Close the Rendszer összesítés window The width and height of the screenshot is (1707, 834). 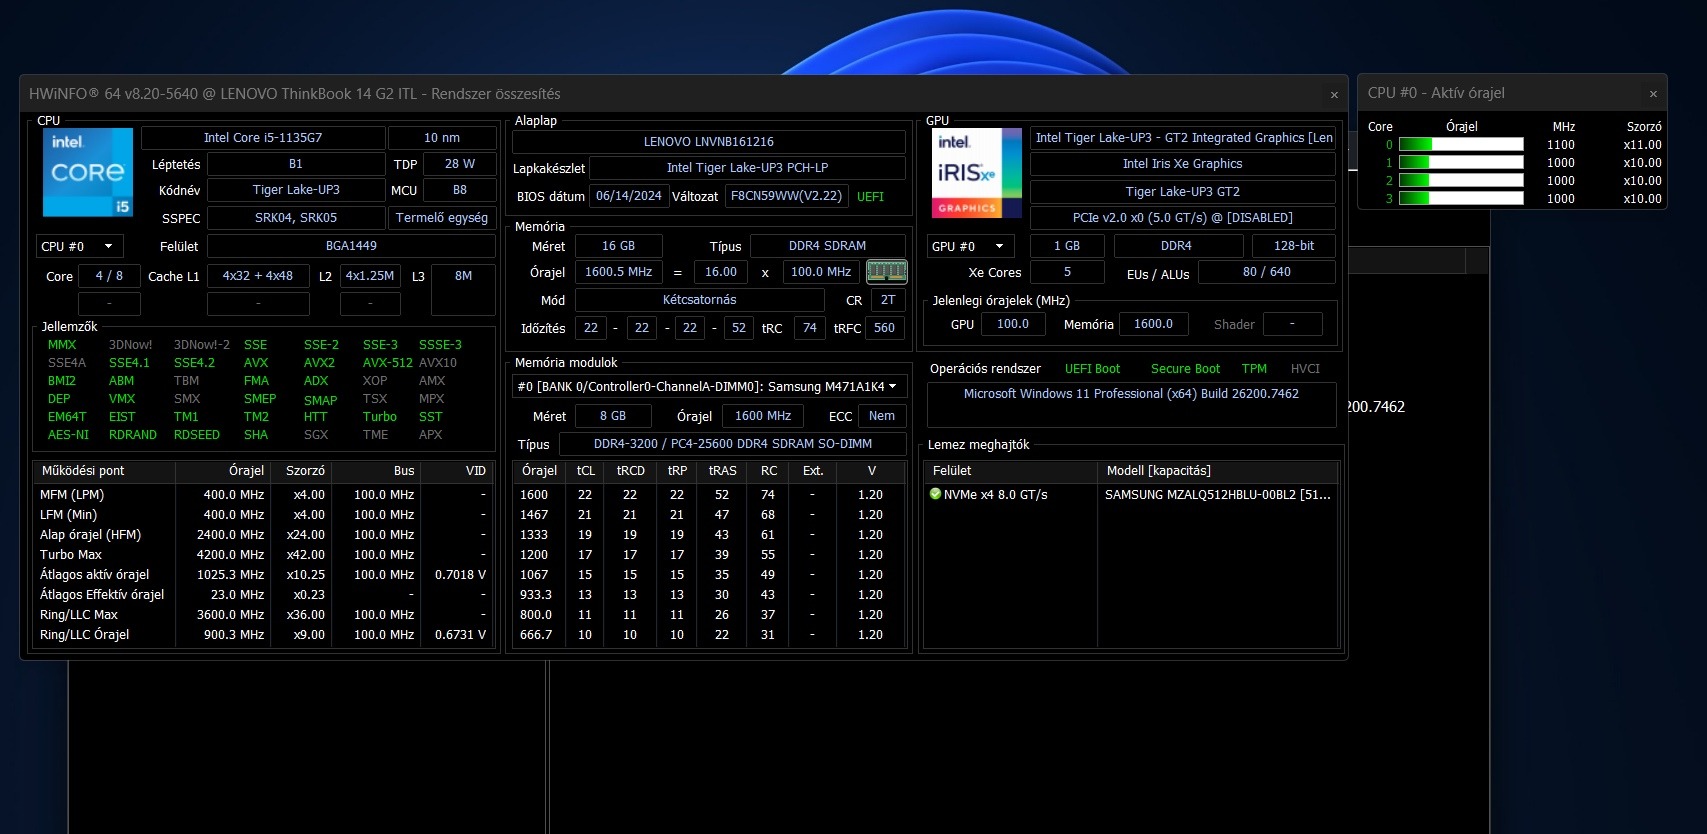point(1334,95)
